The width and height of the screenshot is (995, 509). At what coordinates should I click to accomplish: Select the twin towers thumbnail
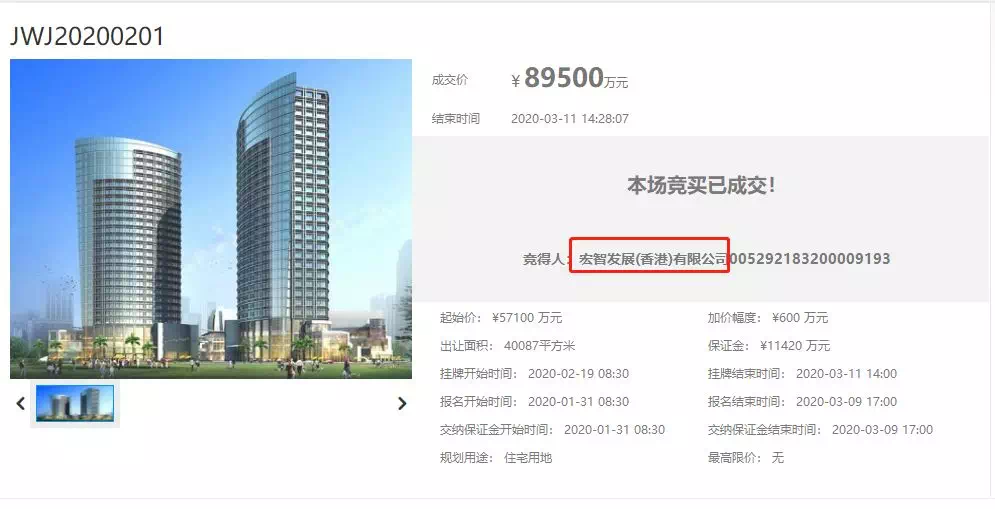pos(75,403)
